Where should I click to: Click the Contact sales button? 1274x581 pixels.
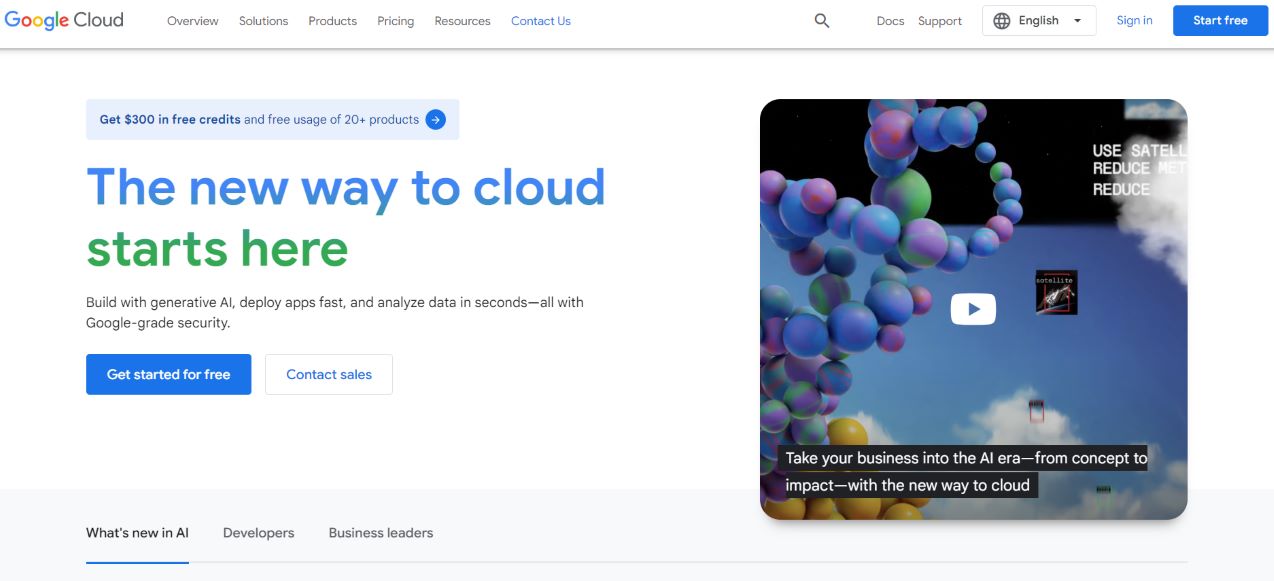(329, 374)
